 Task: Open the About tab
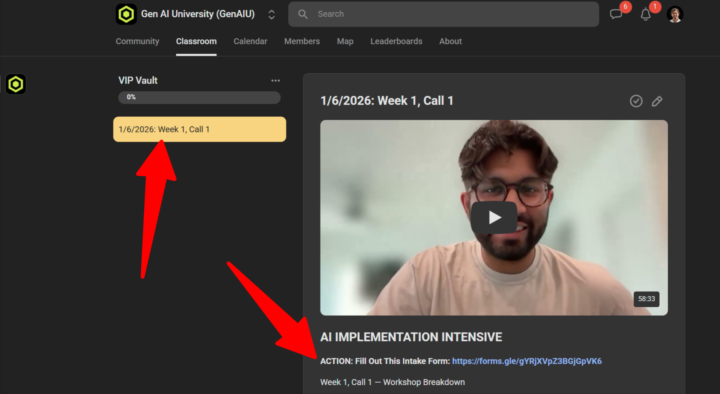[450, 41]
